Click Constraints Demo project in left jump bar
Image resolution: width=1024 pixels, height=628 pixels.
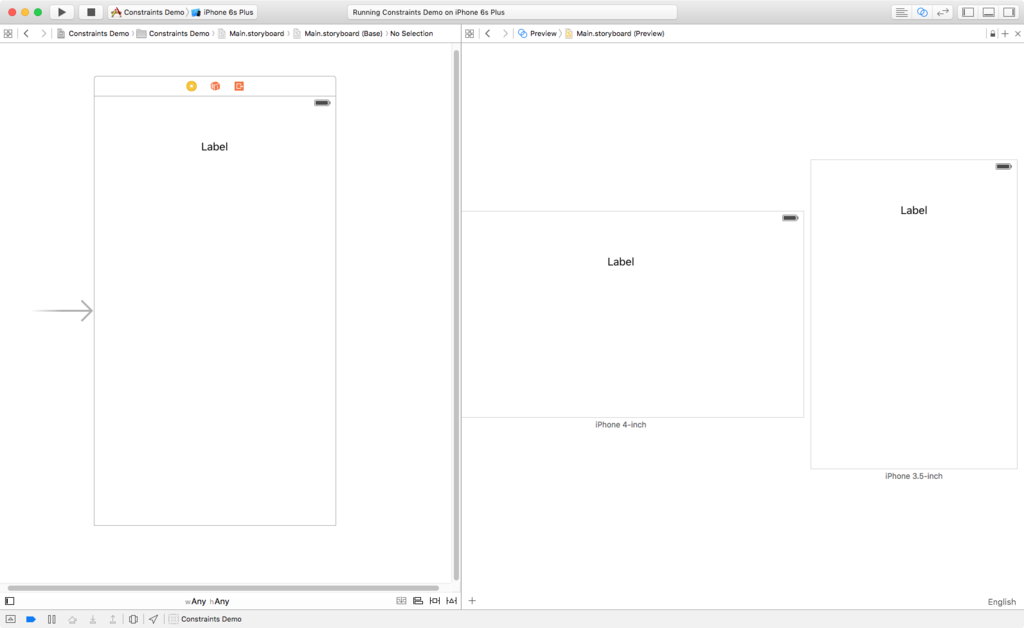pyautogui.click(x=93, y=33)
